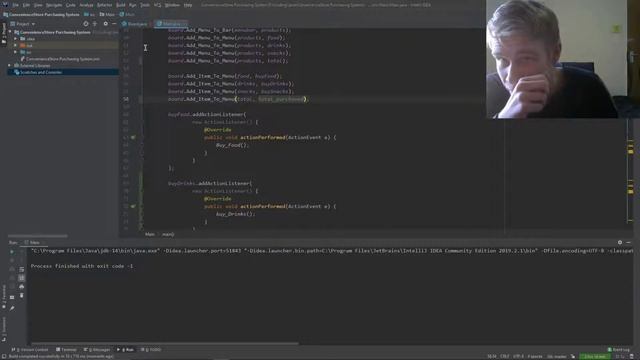
Task: Expand the src folder node
Action: (x=16, y=52)
